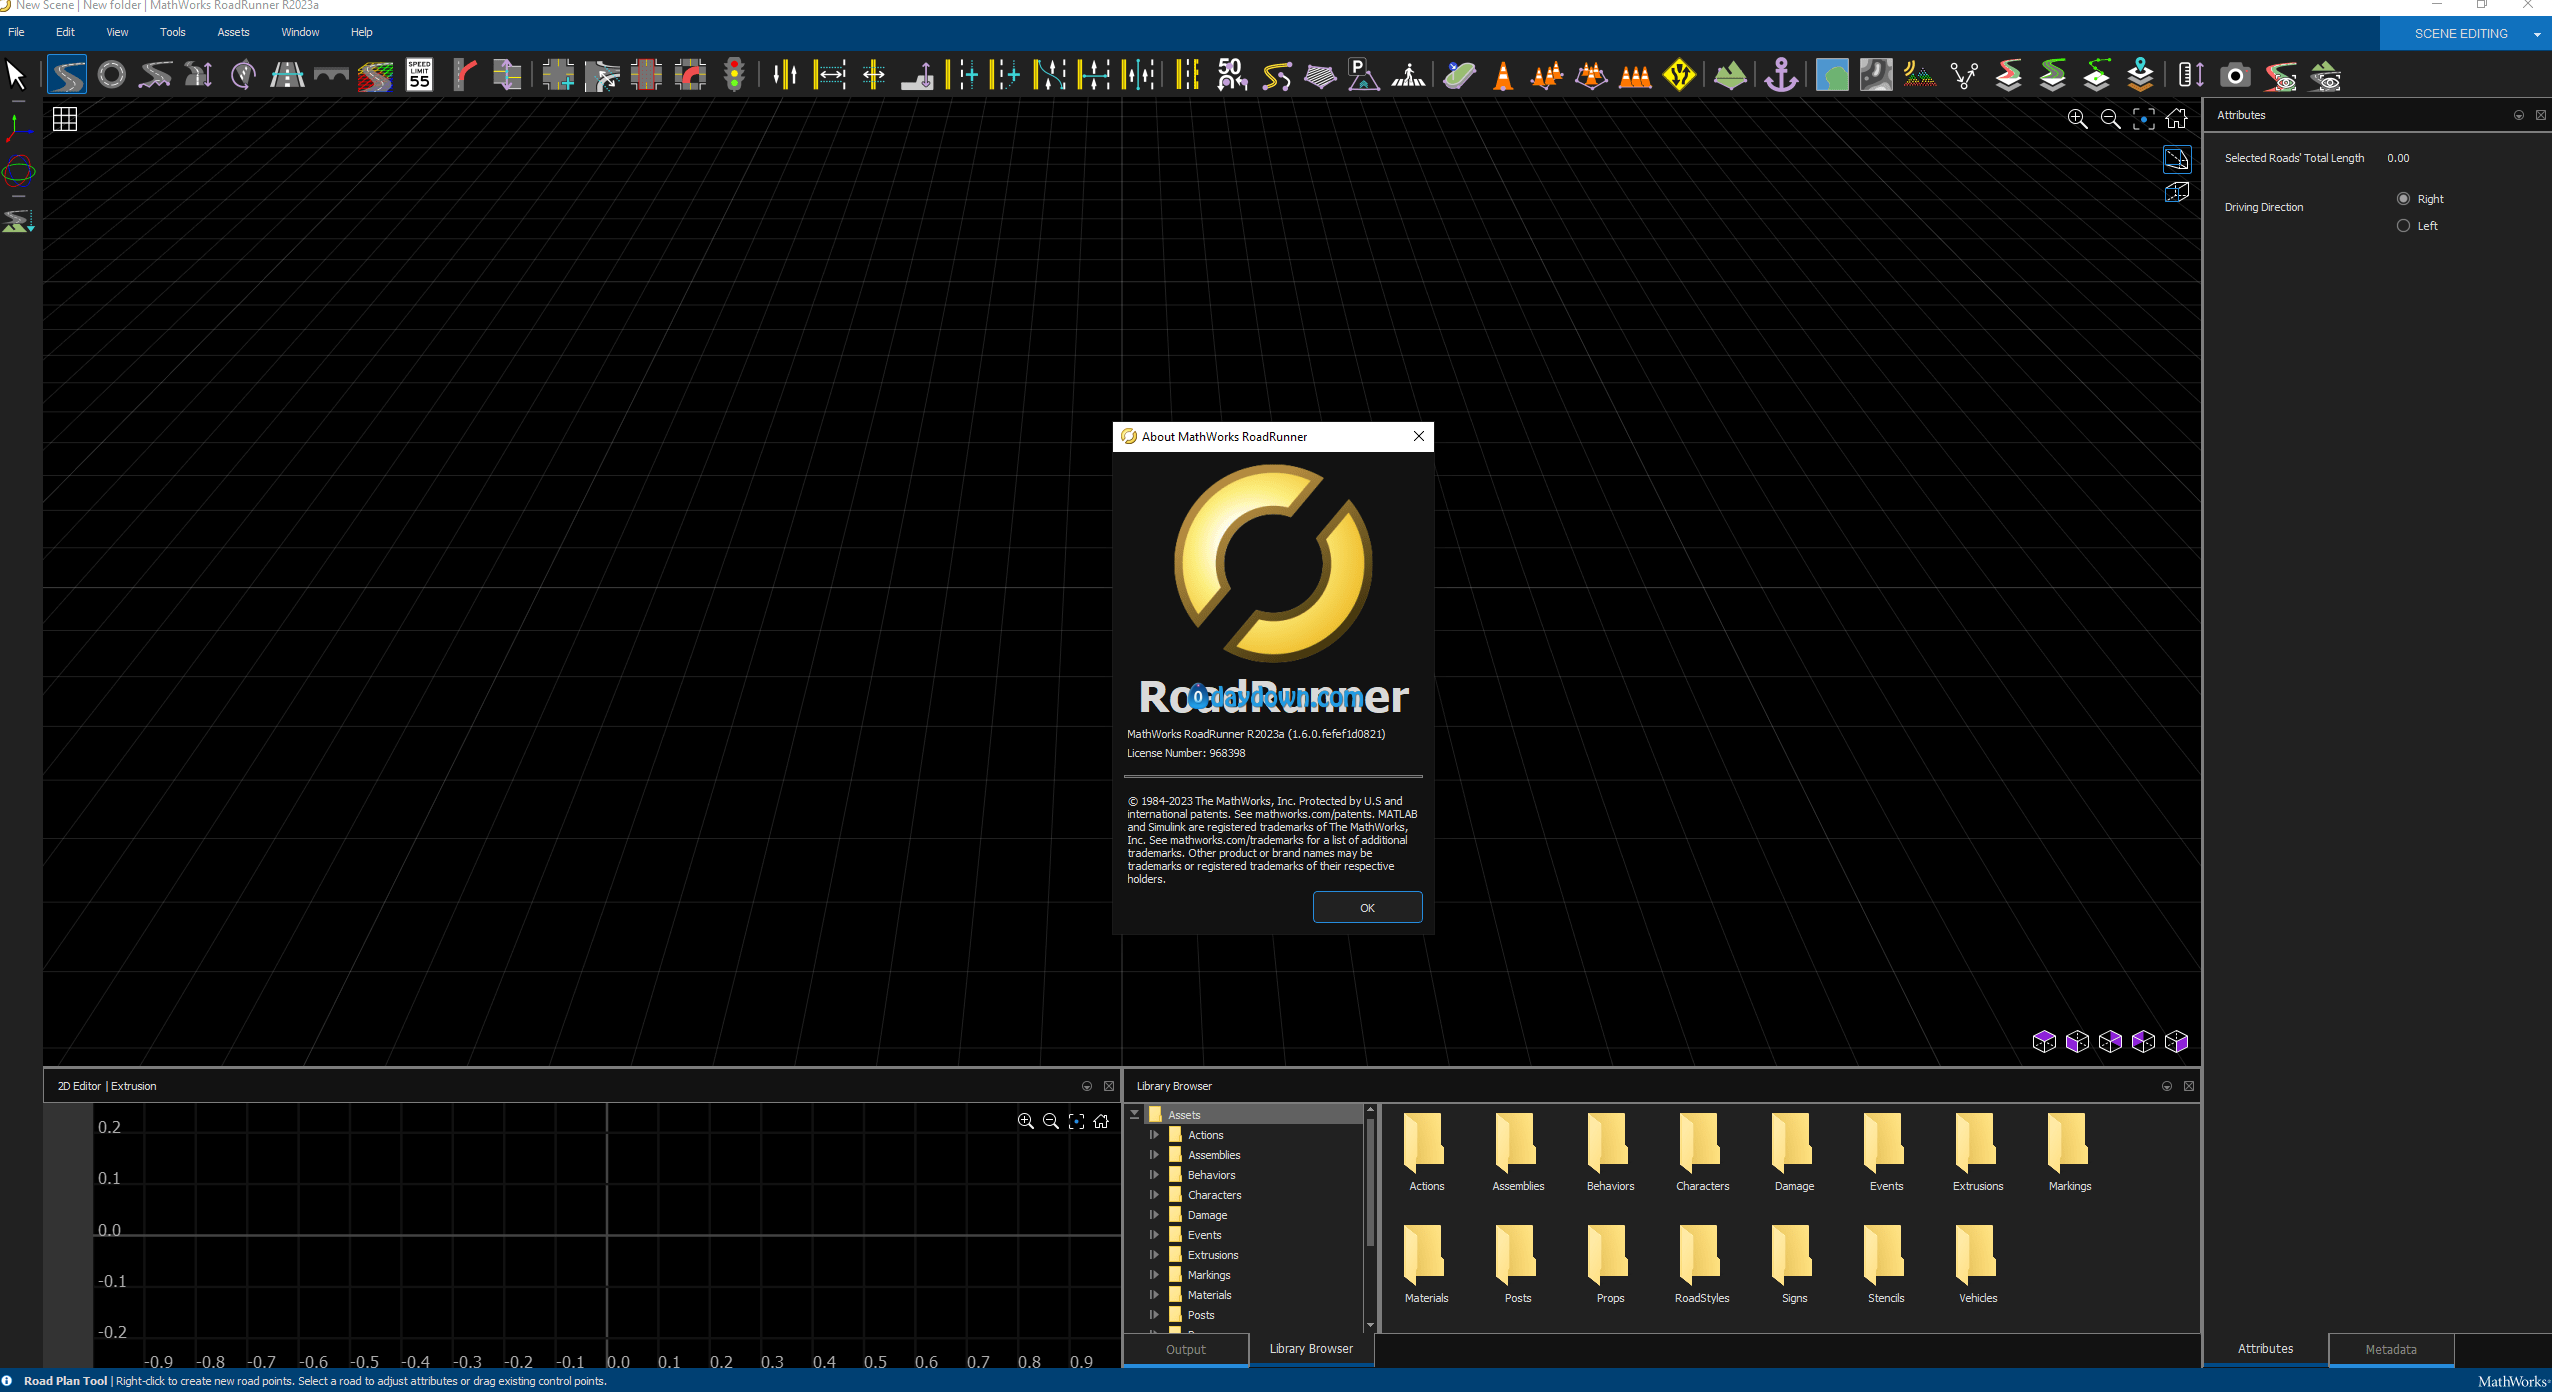Click the Speed Limit 55 tool
This screenshot has width=2552, height=1392.
point(420,75)
